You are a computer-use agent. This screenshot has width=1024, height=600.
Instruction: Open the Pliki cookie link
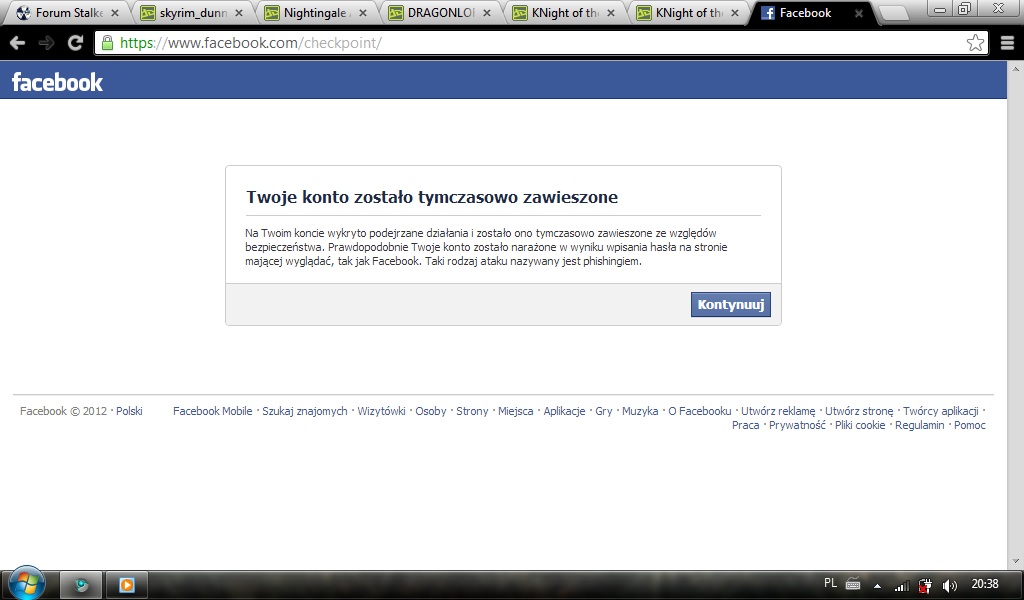click(860, 426)
